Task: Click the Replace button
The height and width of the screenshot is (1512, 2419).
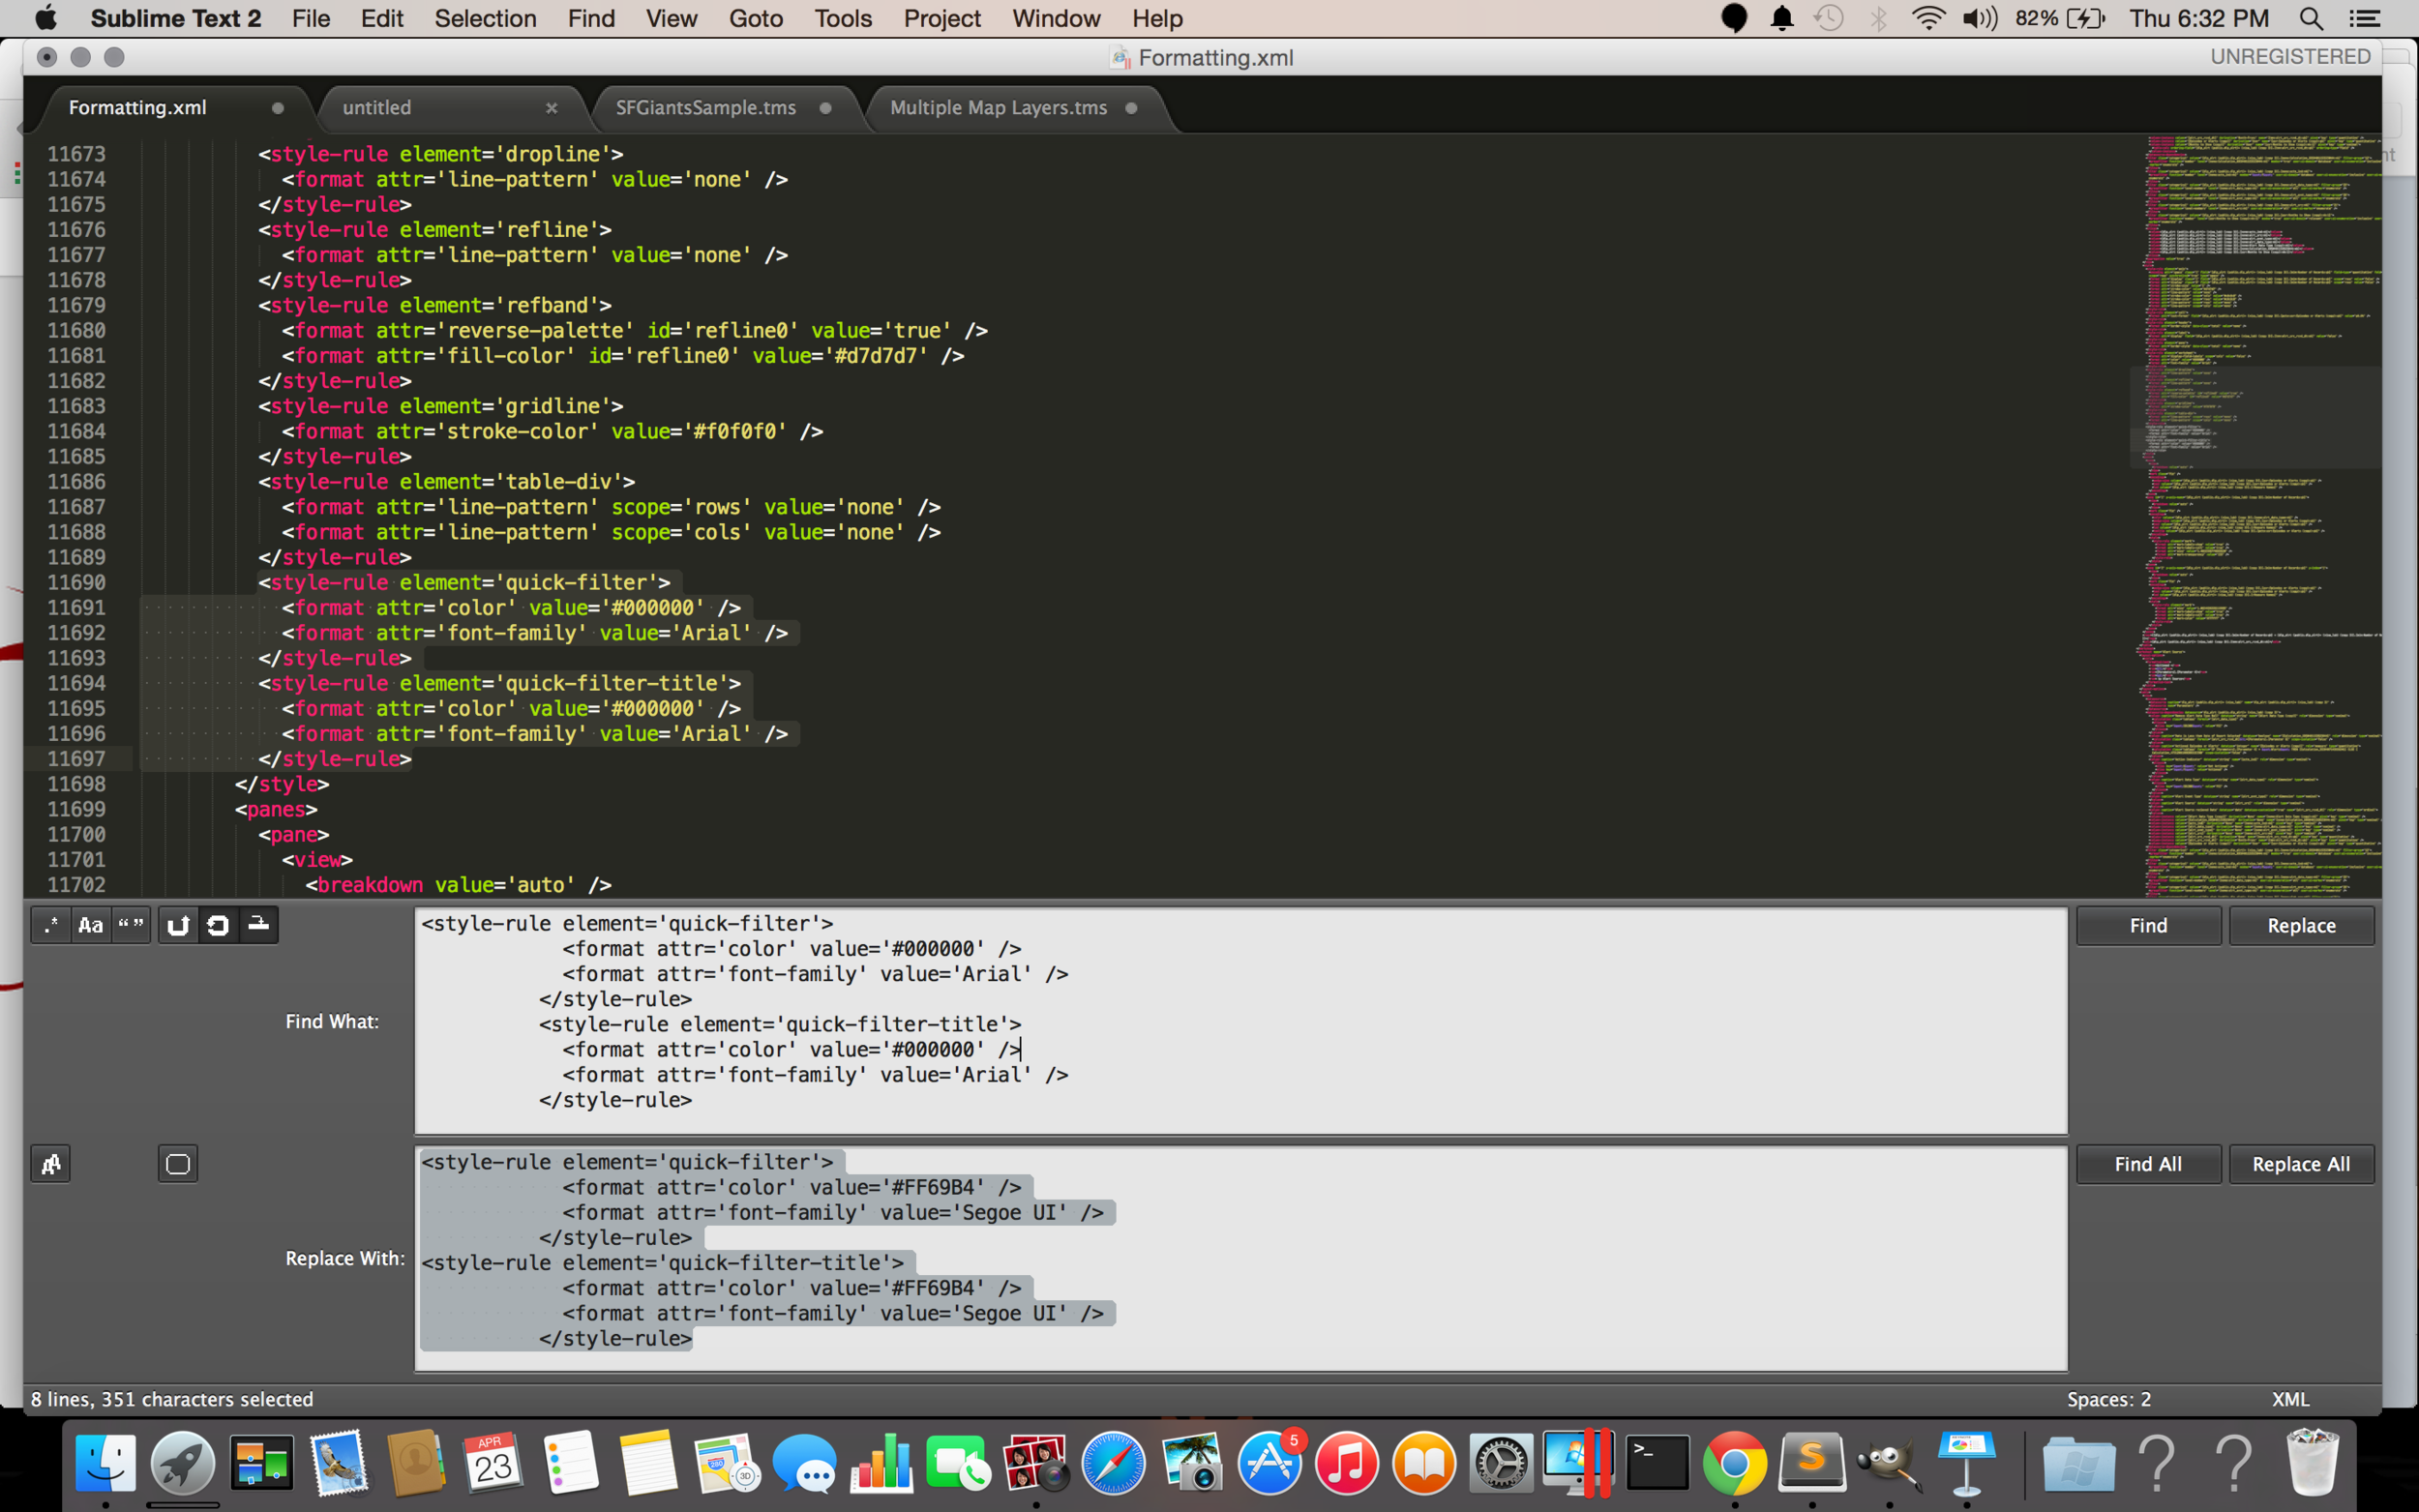Action: 2301,926
